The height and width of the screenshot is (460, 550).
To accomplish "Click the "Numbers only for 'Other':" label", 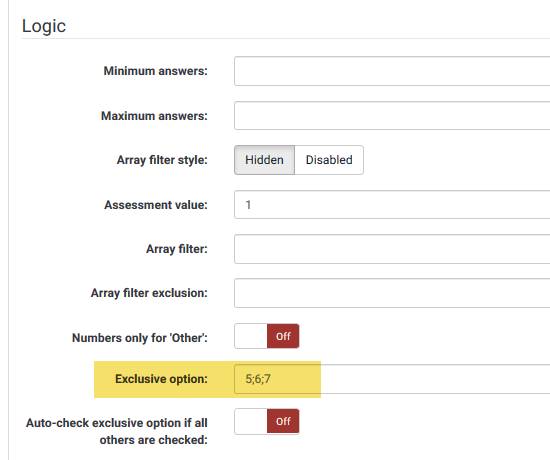I will (x=140, y=338).
